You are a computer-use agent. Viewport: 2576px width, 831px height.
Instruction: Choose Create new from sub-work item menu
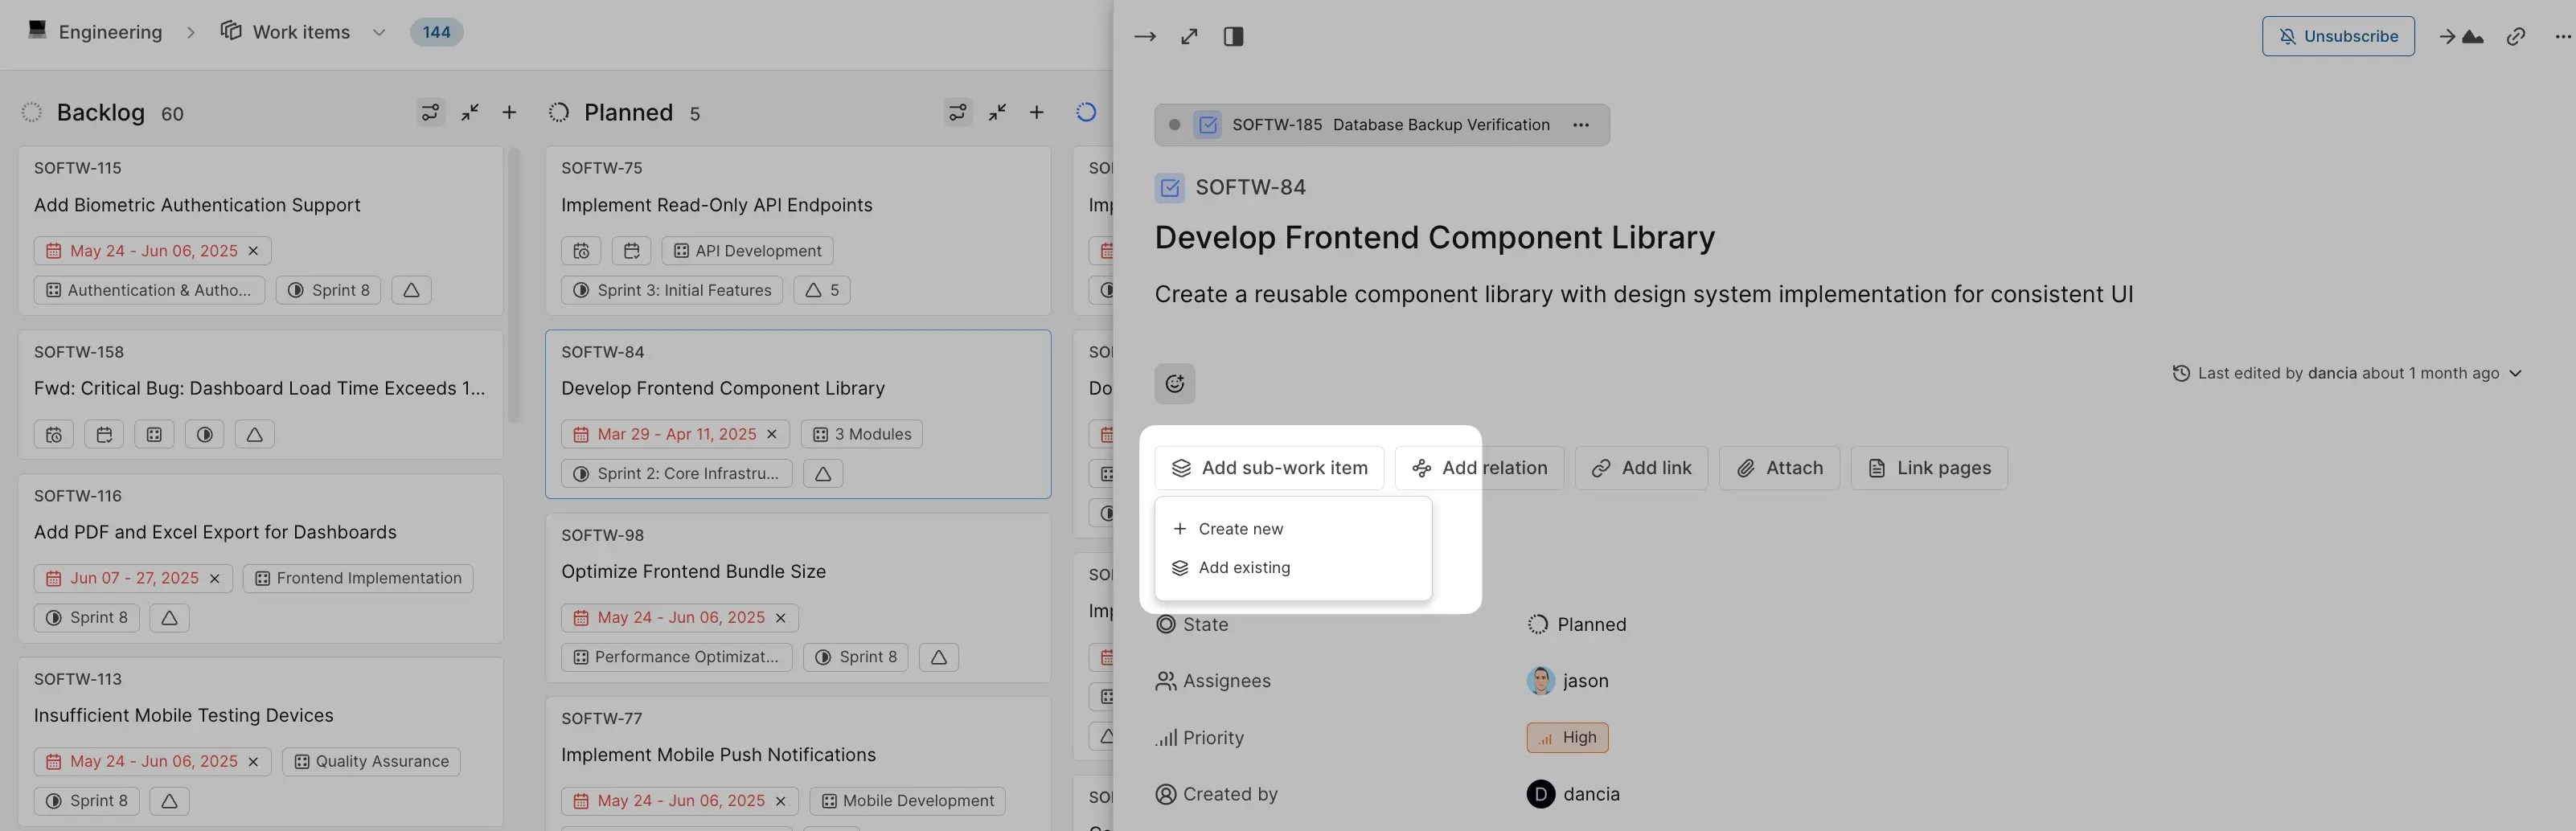click(1292, 529)
